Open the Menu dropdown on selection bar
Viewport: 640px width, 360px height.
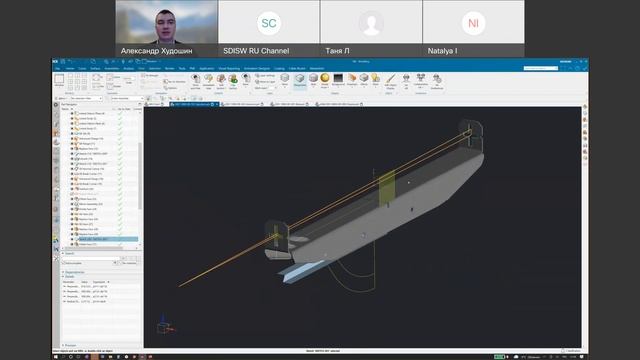click(x=62, y=98)
